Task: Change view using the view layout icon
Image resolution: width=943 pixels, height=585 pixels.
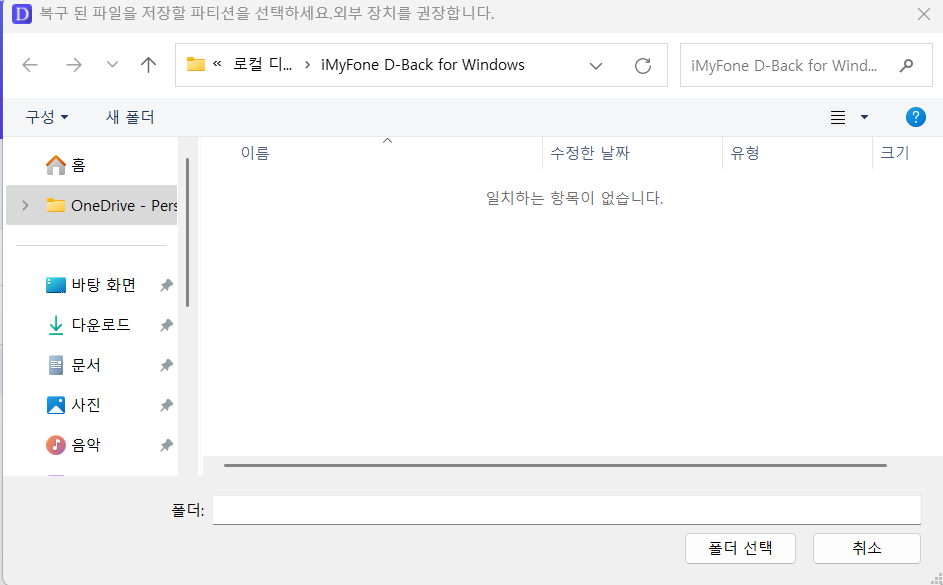Action: pyautogui.click(x=838, y=117)
